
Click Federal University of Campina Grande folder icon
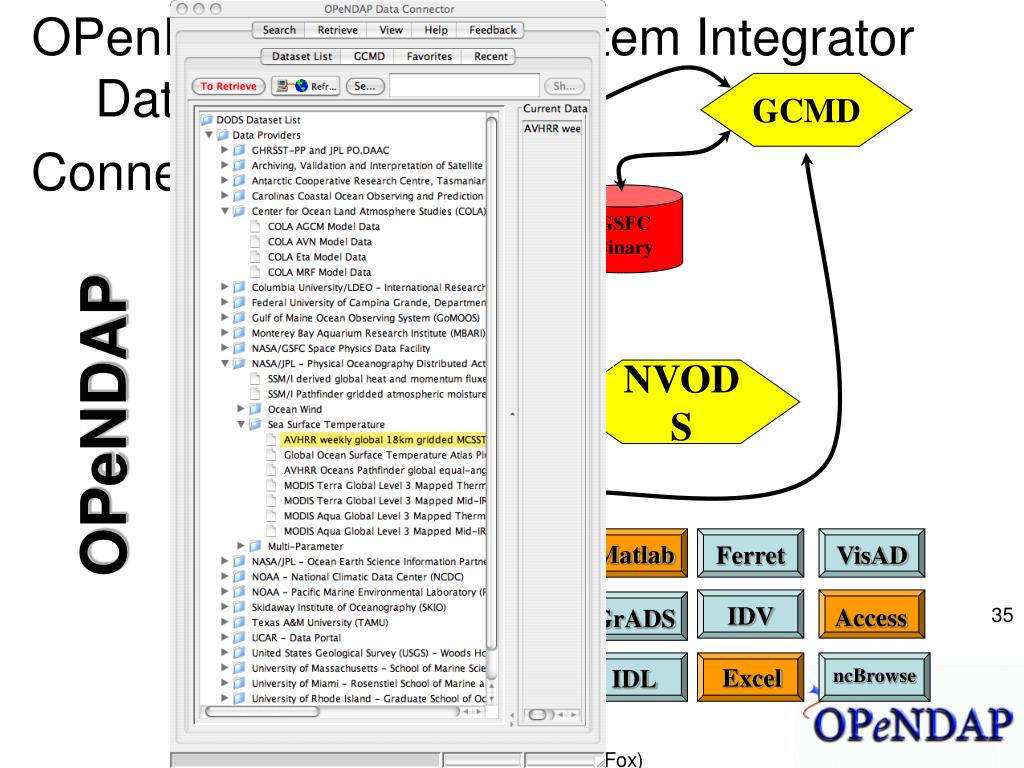pos(239,302)
